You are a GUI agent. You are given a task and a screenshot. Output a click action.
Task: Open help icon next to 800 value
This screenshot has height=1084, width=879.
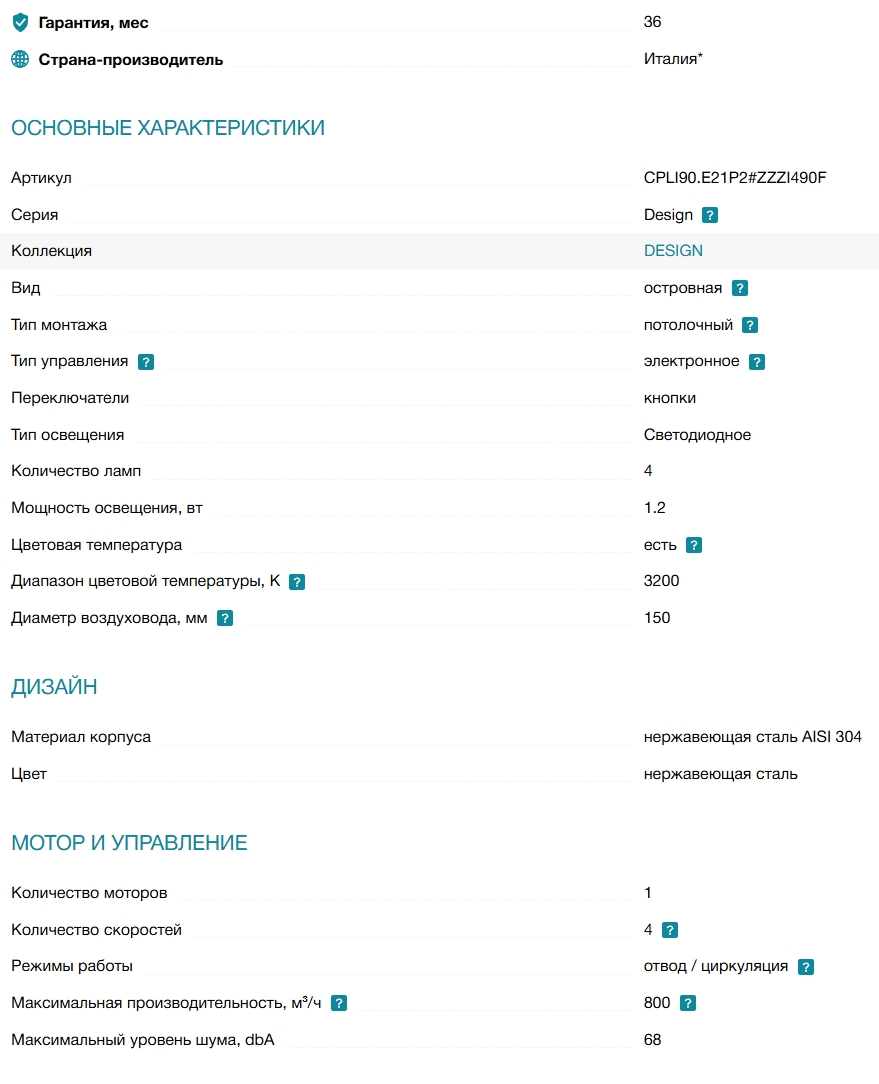click(x=687, y=1003)
